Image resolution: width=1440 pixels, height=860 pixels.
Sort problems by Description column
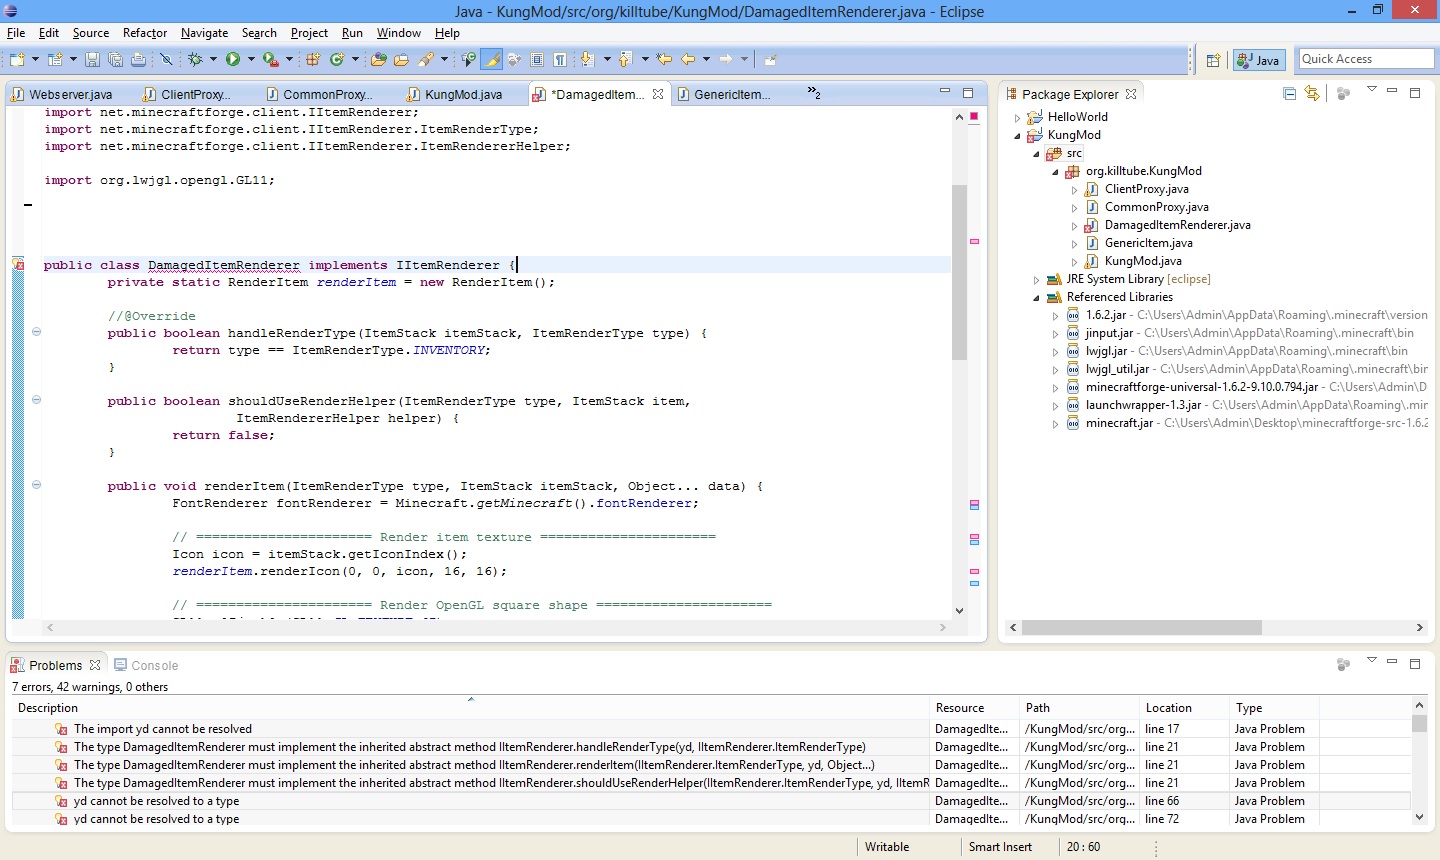coord(470,707)
